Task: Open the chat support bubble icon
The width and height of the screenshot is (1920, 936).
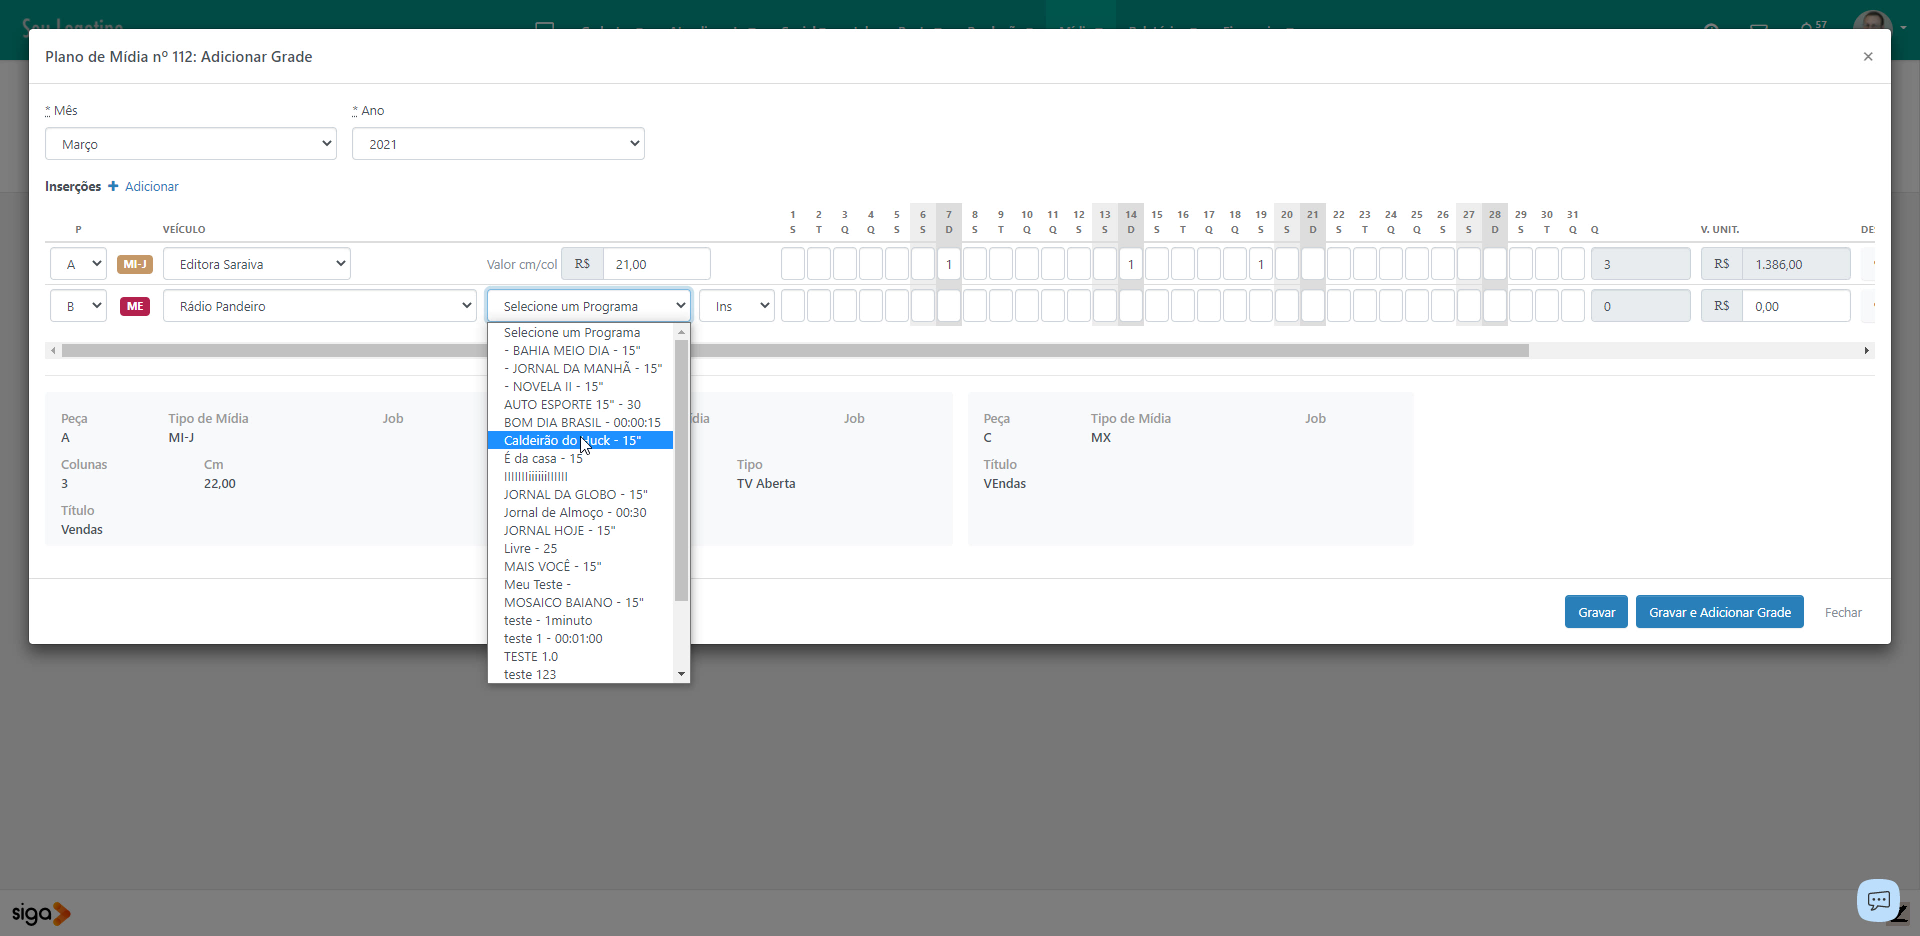Action: pyautogui.click(x=1878, y=900)
